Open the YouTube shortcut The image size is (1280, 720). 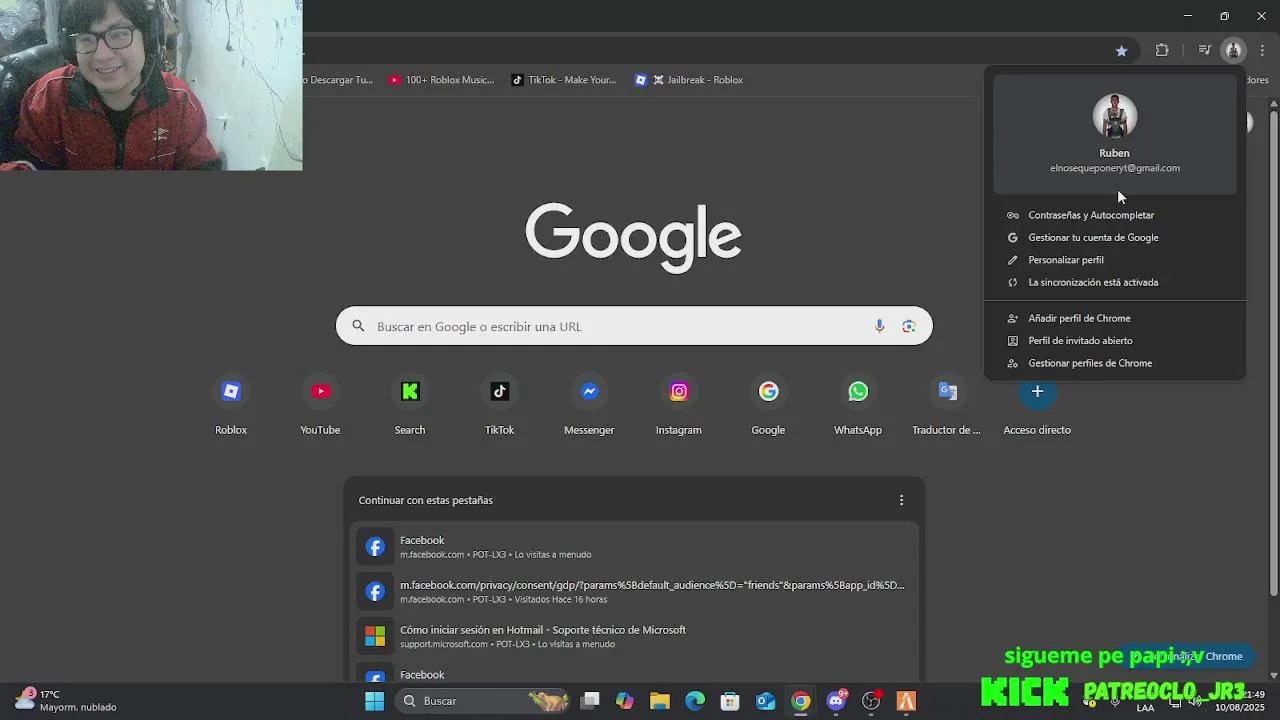tap(320, 405)
